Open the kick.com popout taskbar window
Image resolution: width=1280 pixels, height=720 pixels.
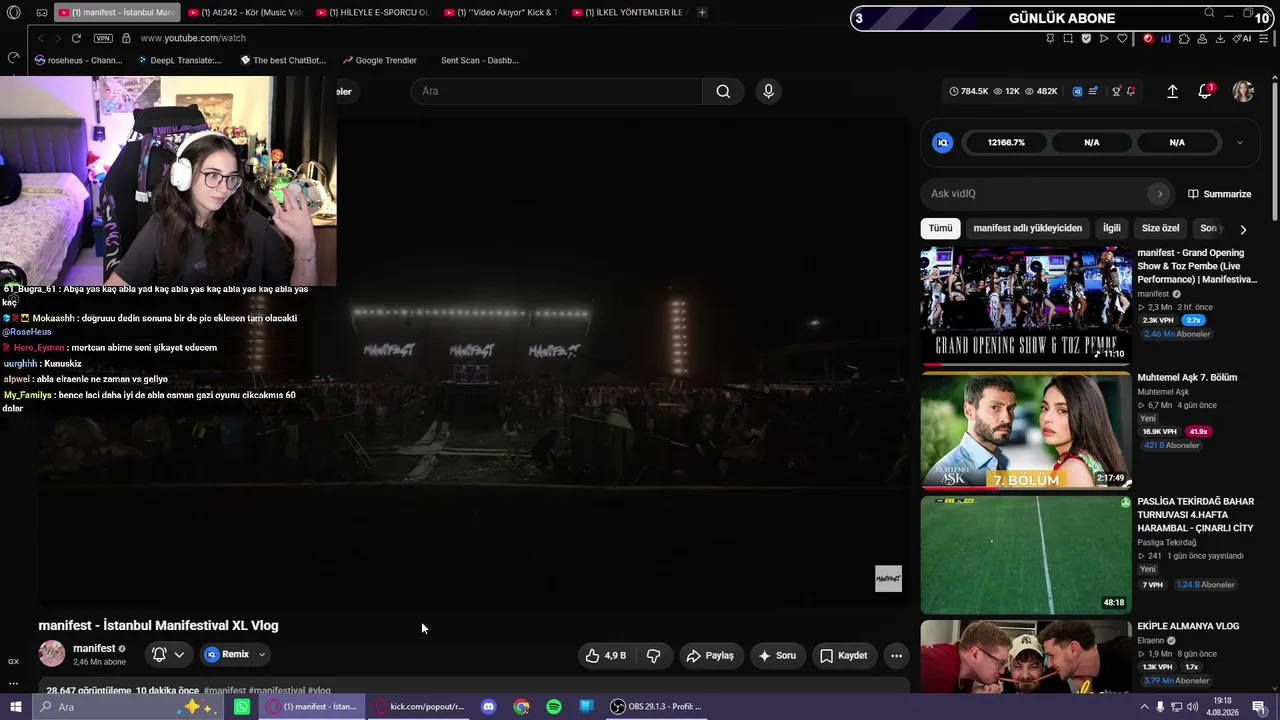(418, 707)
